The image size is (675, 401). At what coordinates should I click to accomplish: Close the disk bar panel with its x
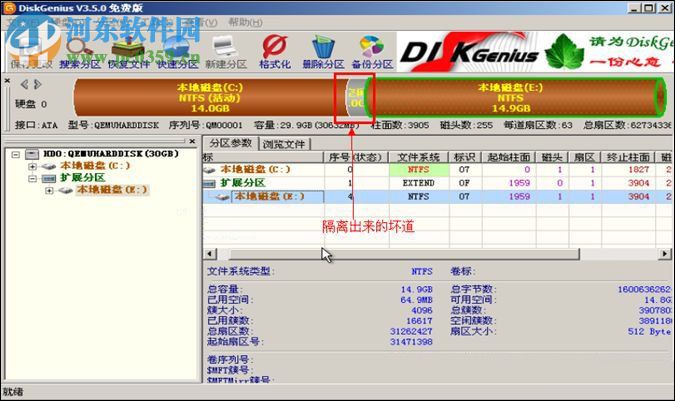tap(7, 80)
